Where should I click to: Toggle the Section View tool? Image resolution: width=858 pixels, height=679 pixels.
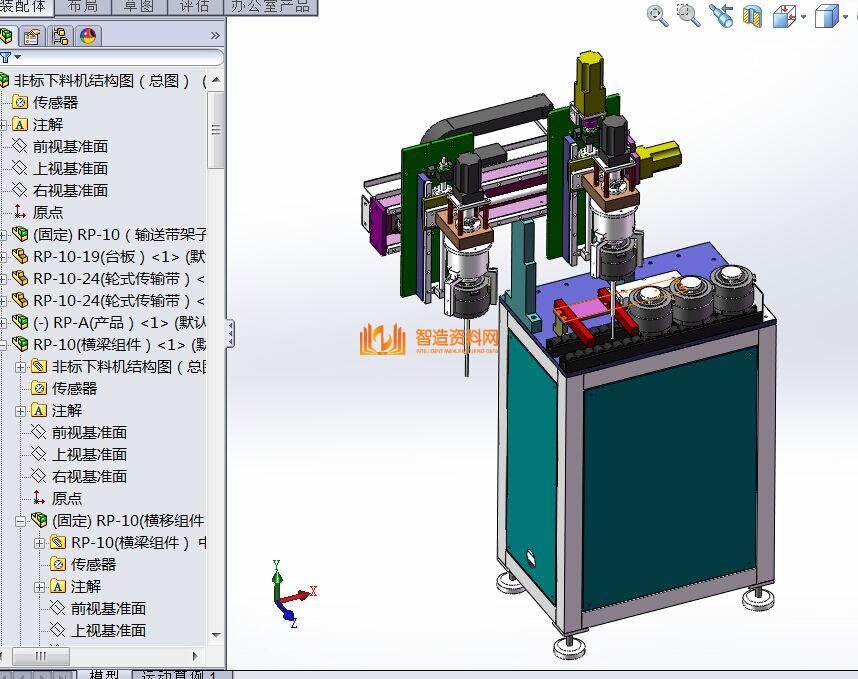pos(753,16)
